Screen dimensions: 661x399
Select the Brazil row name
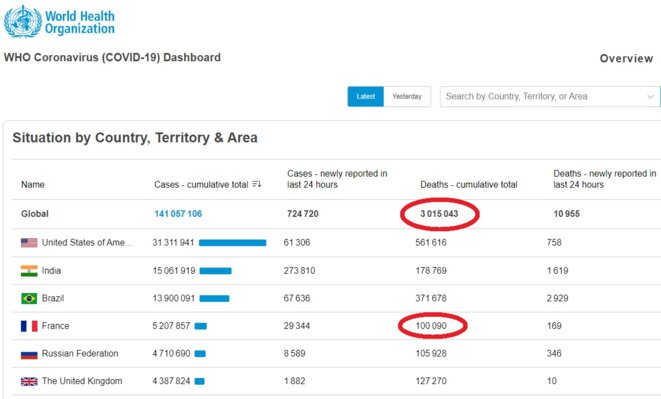[x=53, y=298]
